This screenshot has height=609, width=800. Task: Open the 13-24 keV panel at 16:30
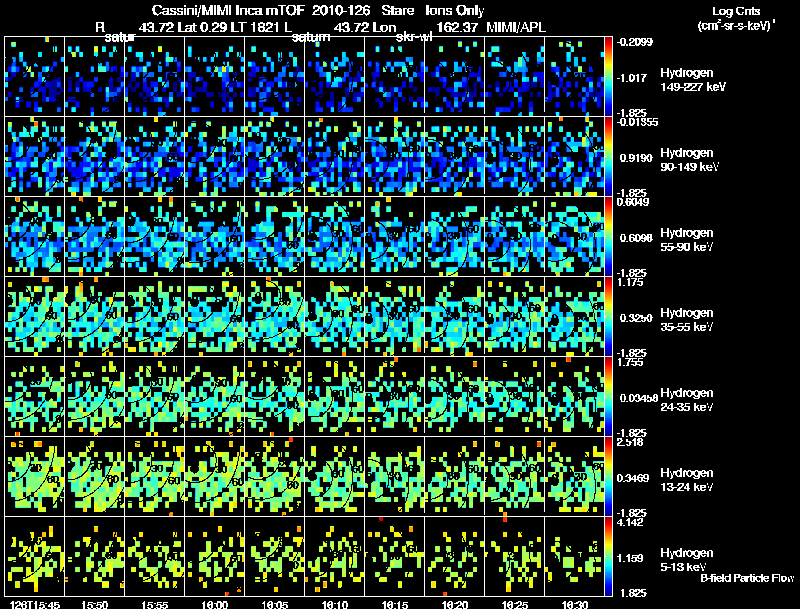[x=574, y=476]
